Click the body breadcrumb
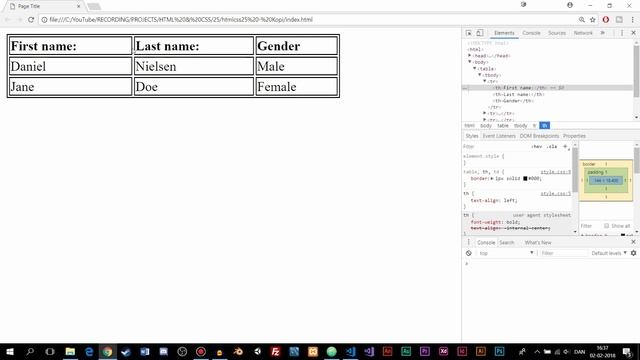640x360 pixels. pos(486,126)
